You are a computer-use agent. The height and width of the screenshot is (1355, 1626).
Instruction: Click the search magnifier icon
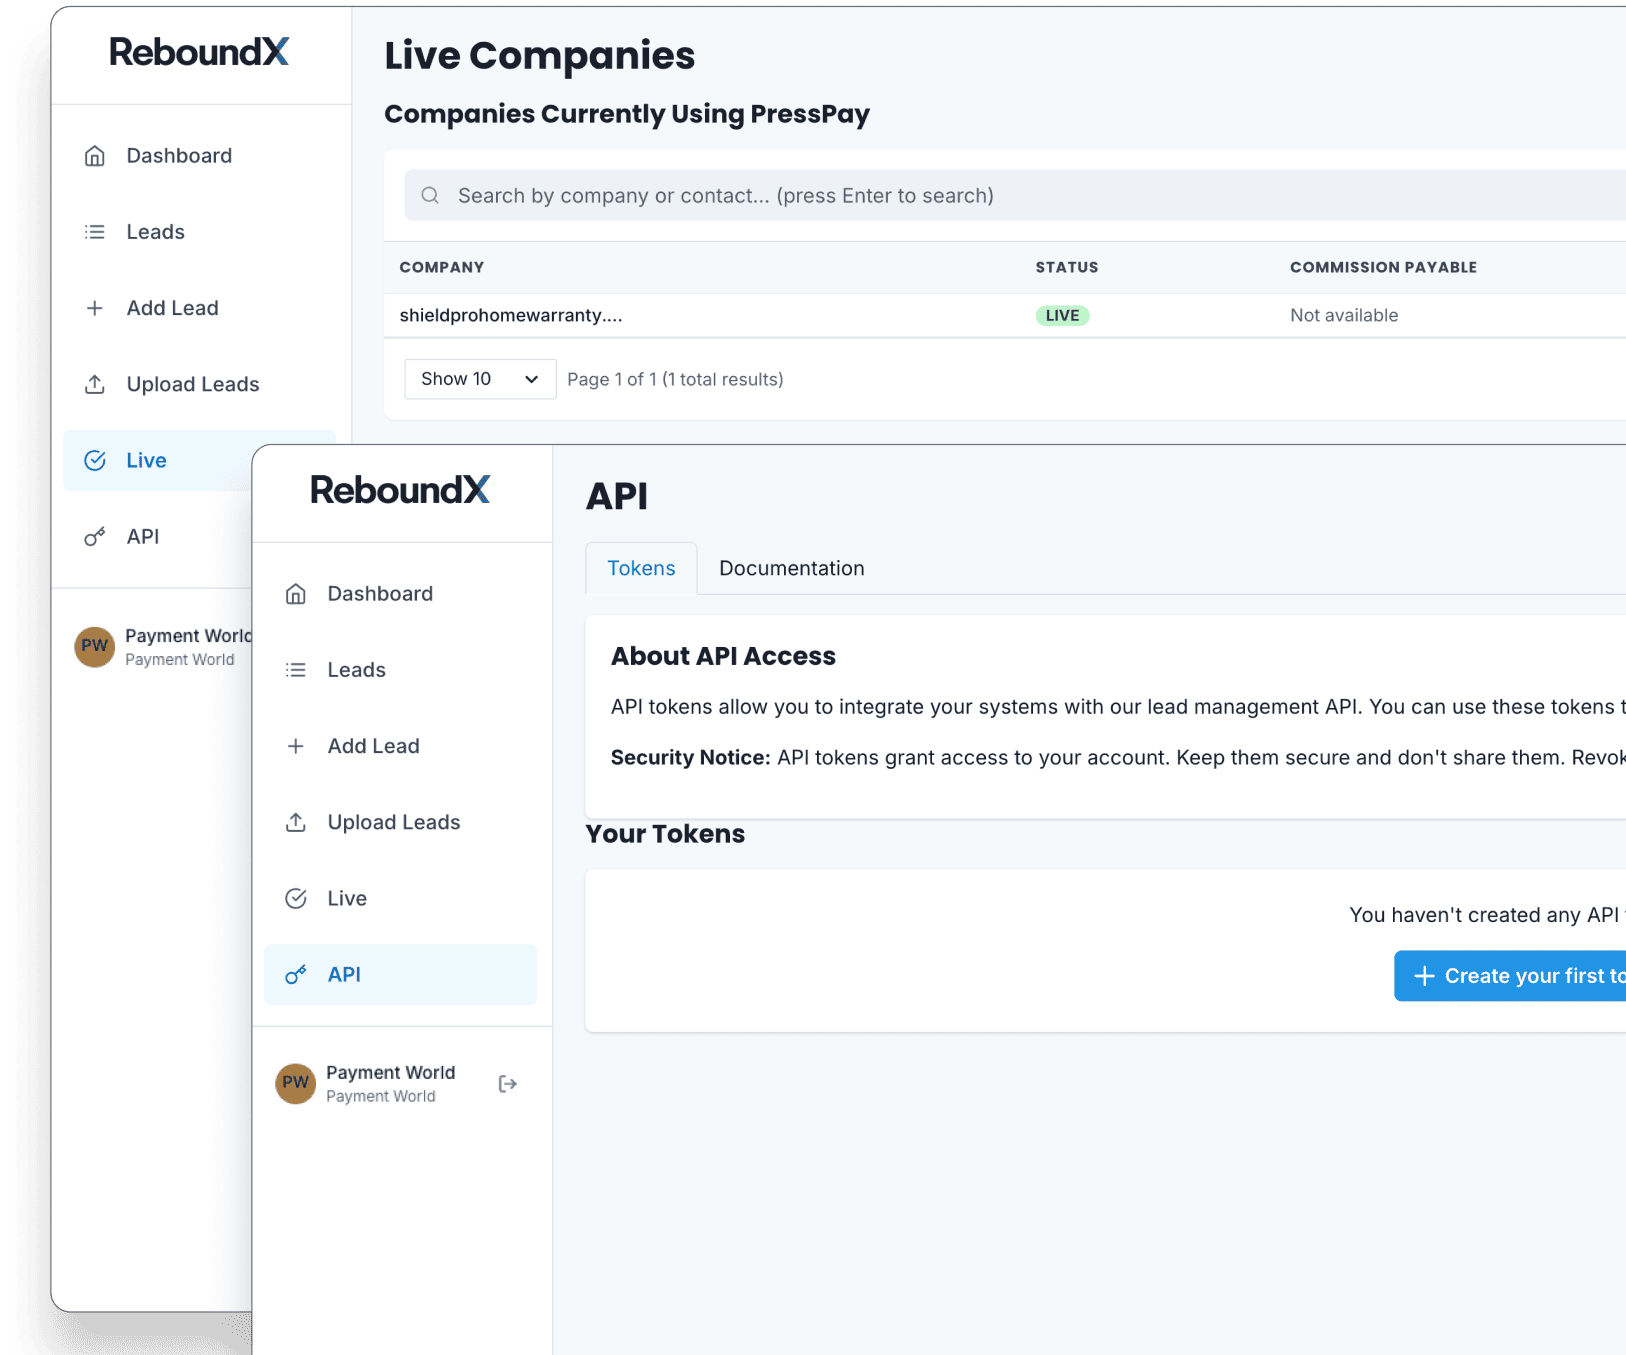click(430, 195)
